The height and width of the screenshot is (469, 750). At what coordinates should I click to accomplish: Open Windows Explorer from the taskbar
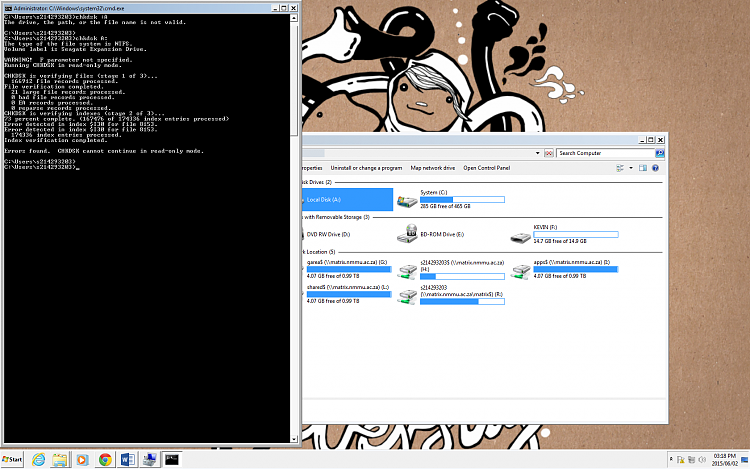click(x=60, y=460)
